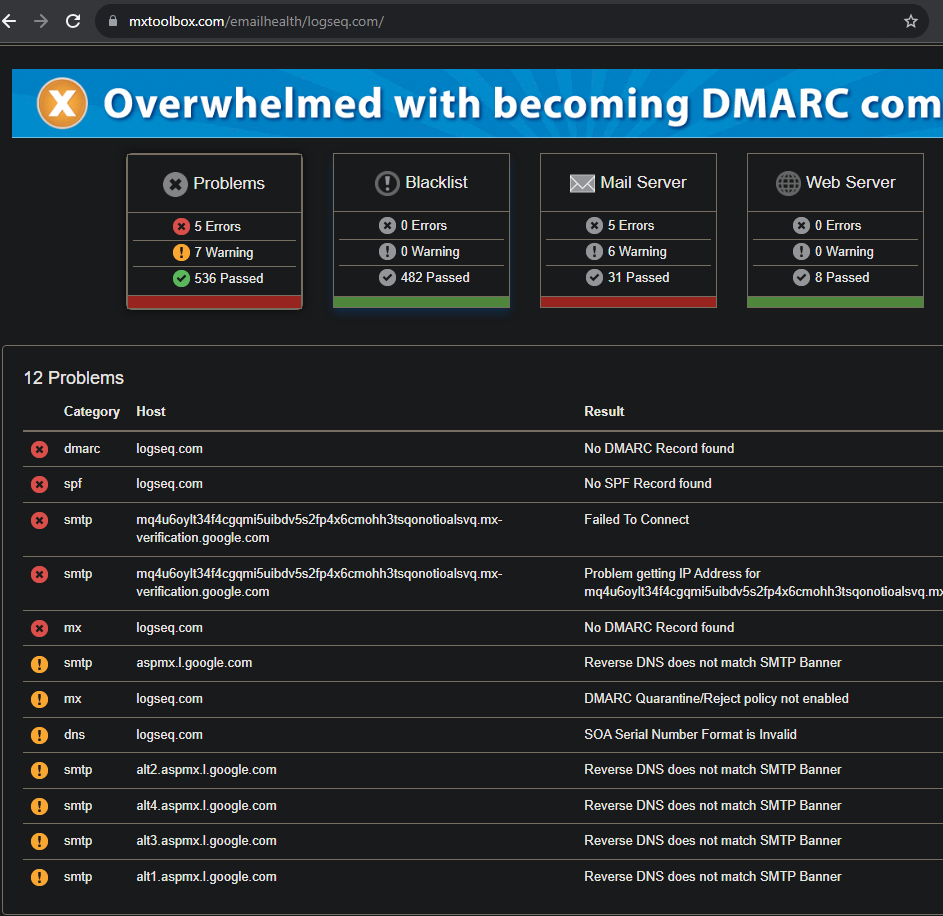Click the green check icon beside 536 Passed
The height and width of the screenshot is (916, 943).
coord(181,278)
